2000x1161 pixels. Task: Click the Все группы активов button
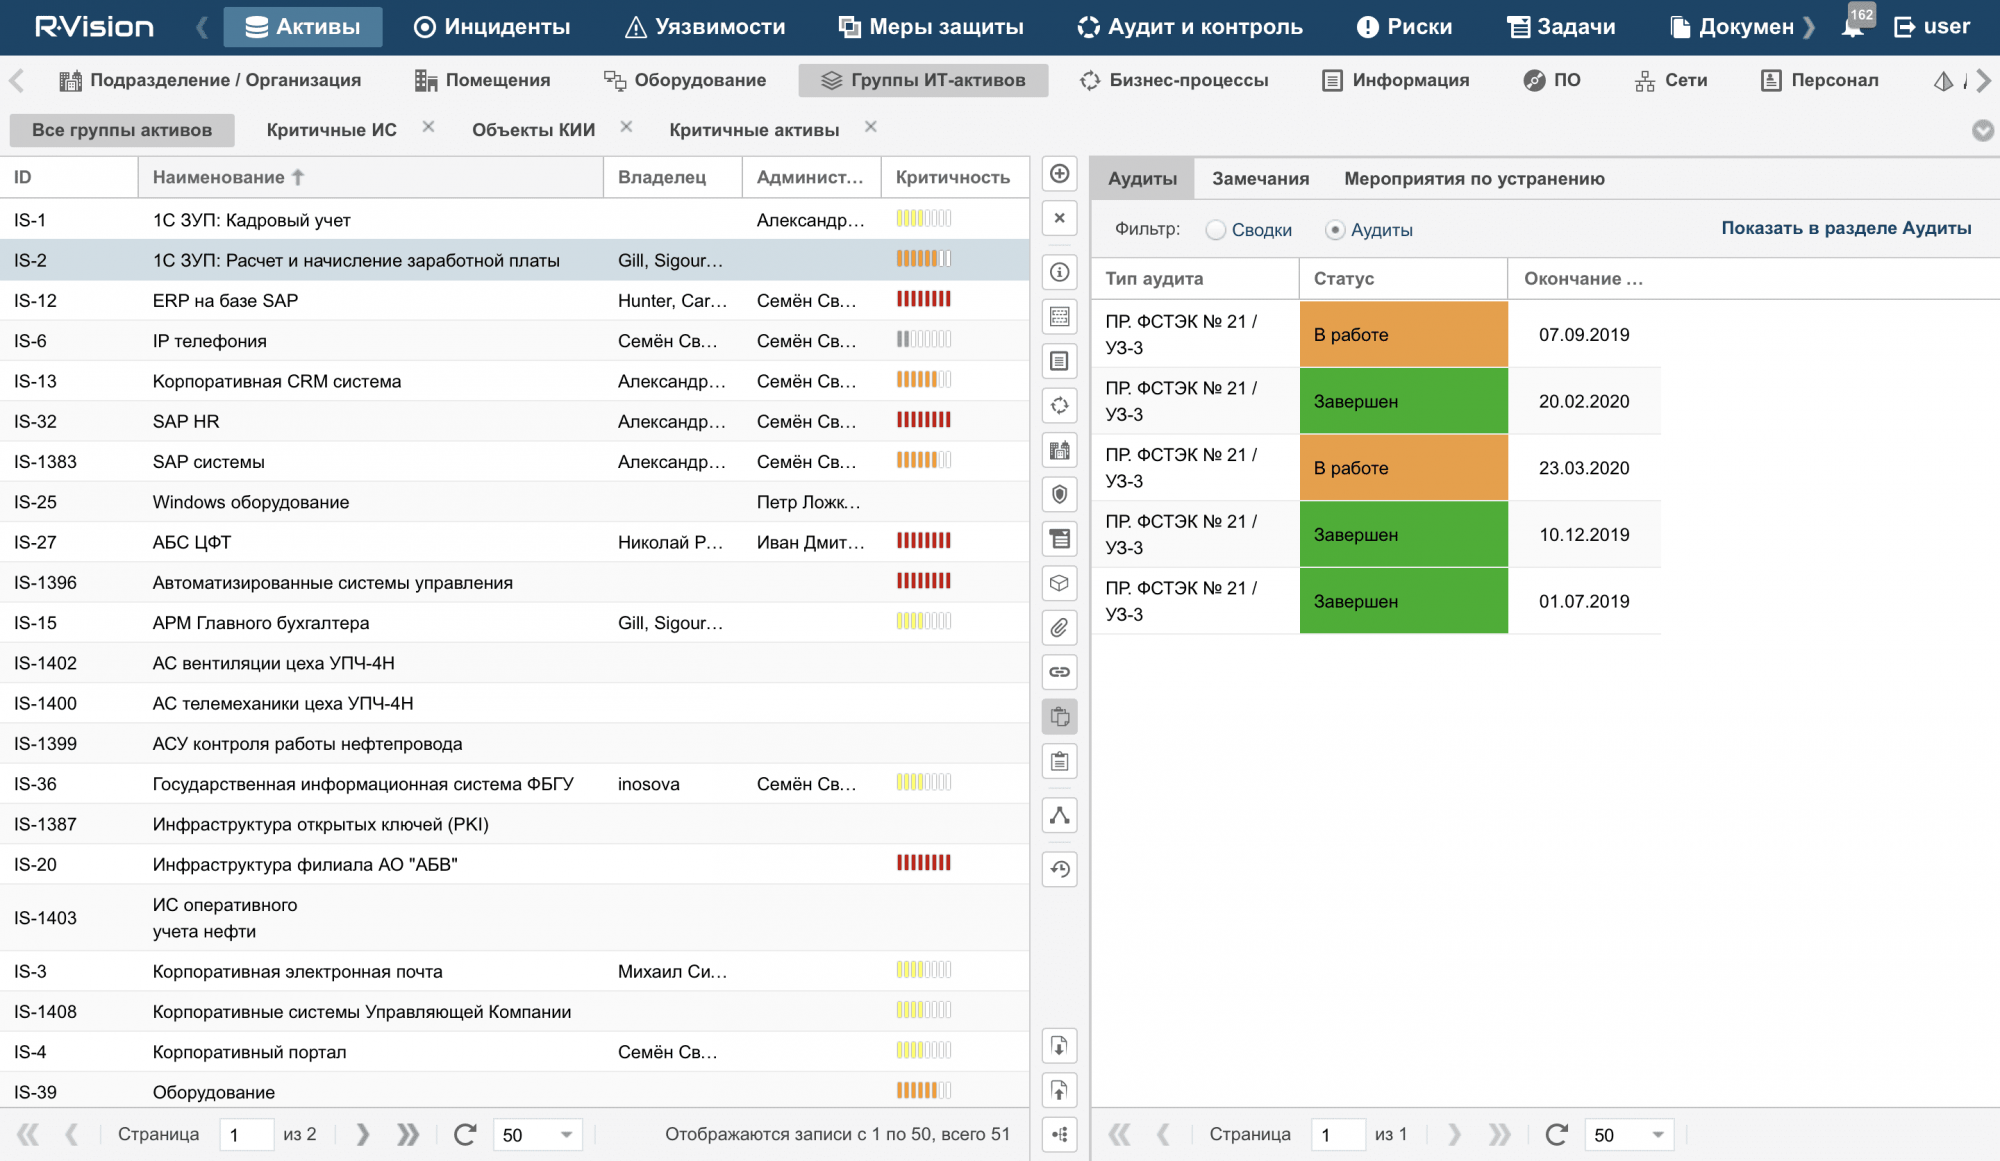click(122, 130)
